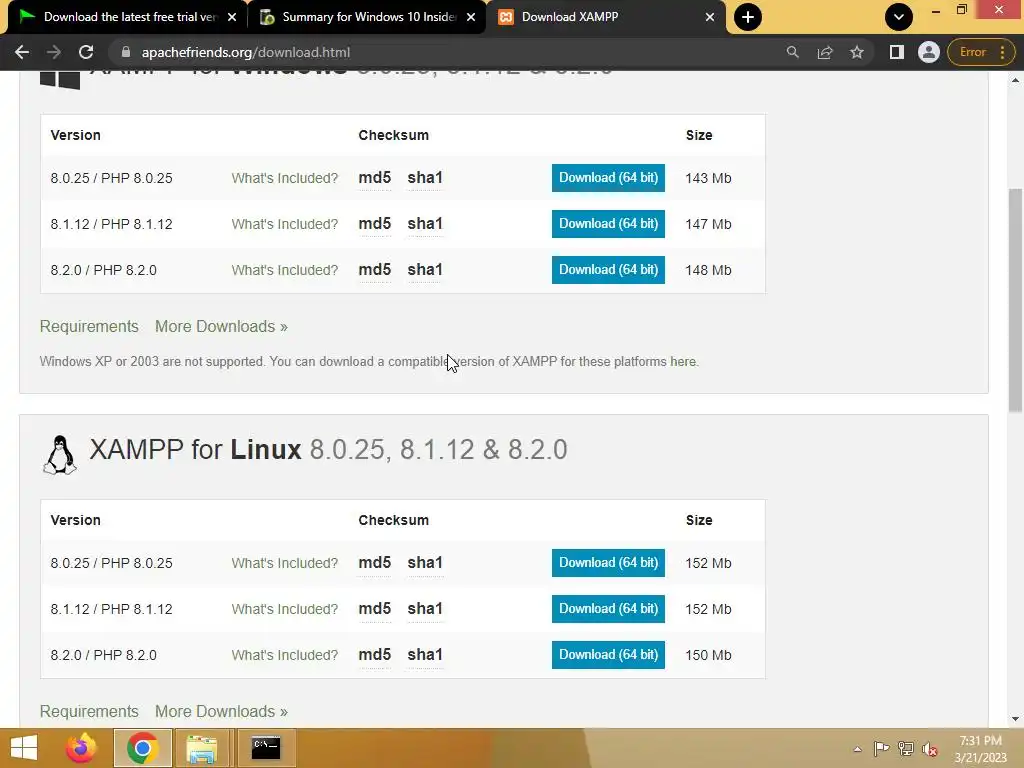This screenshot has height=768, width=1024.
Task: Download Windows XAMPP 8.0.25 64 bit
Action: (608, 178)
